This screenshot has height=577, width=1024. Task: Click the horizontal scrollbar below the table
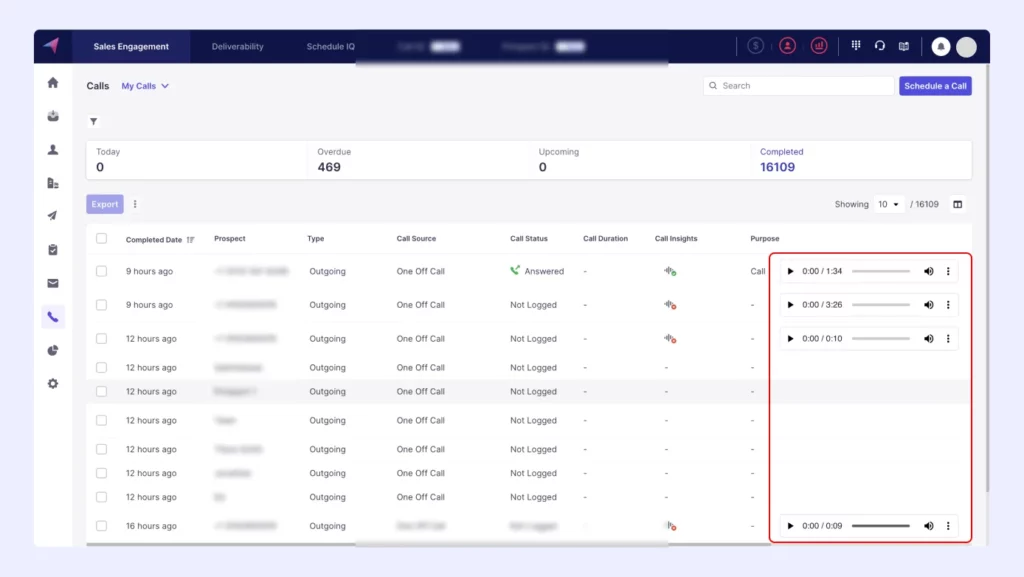428,544
